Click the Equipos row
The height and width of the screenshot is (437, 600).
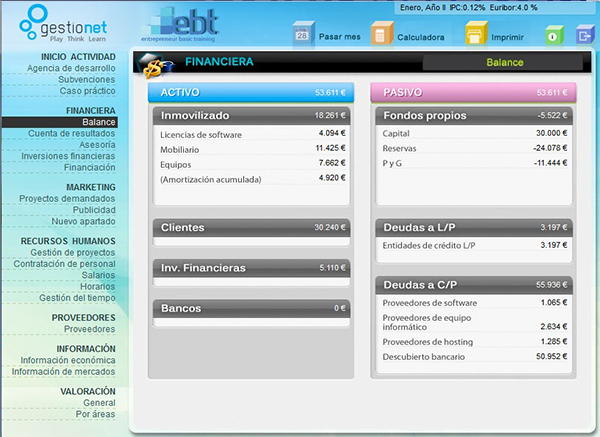253,164
